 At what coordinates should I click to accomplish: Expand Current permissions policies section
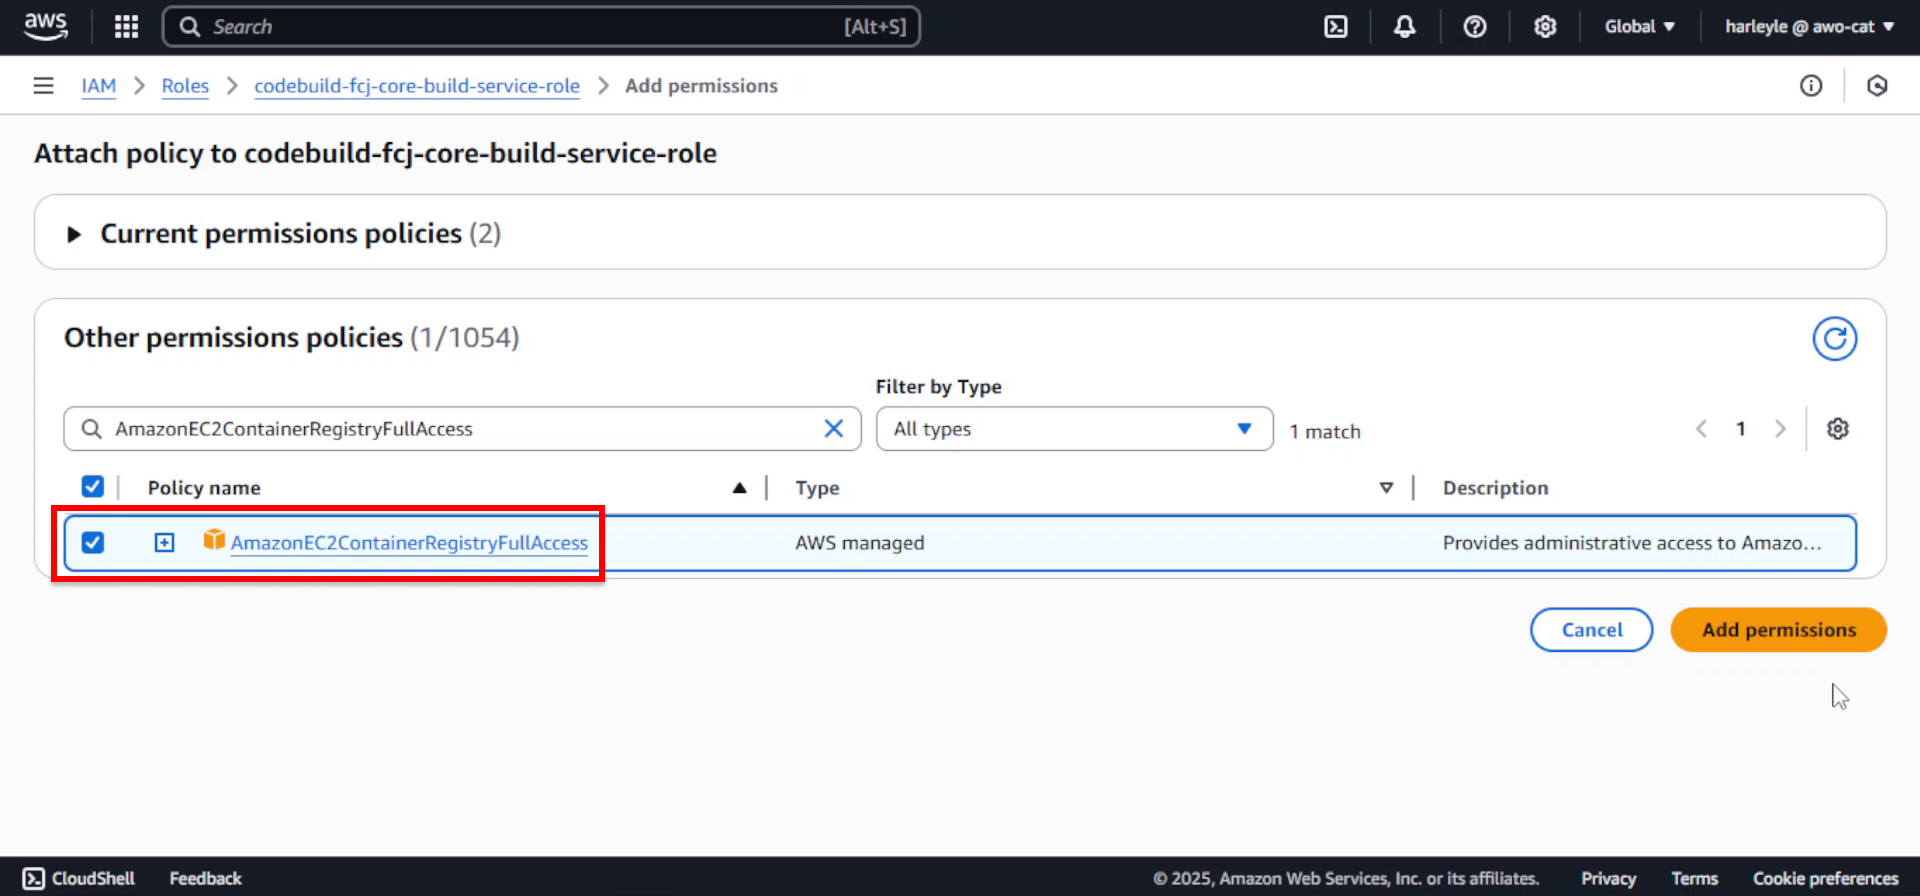click(73, 234)
